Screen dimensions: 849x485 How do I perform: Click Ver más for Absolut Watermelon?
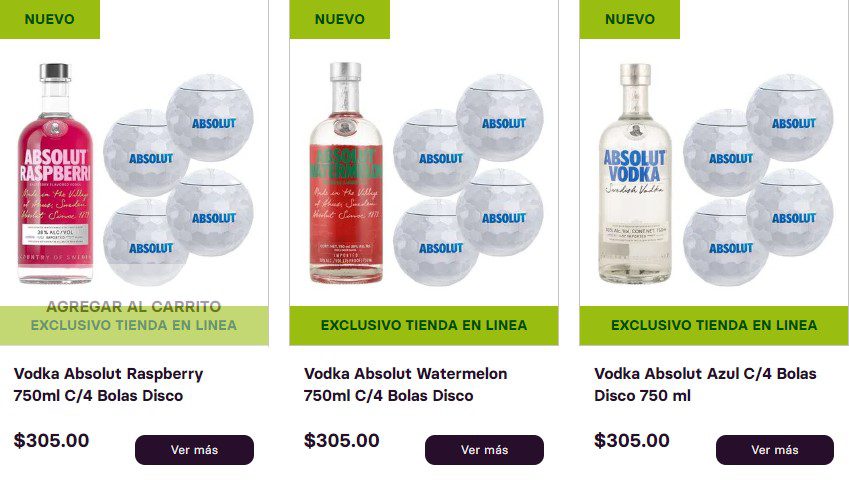[484, 450]
